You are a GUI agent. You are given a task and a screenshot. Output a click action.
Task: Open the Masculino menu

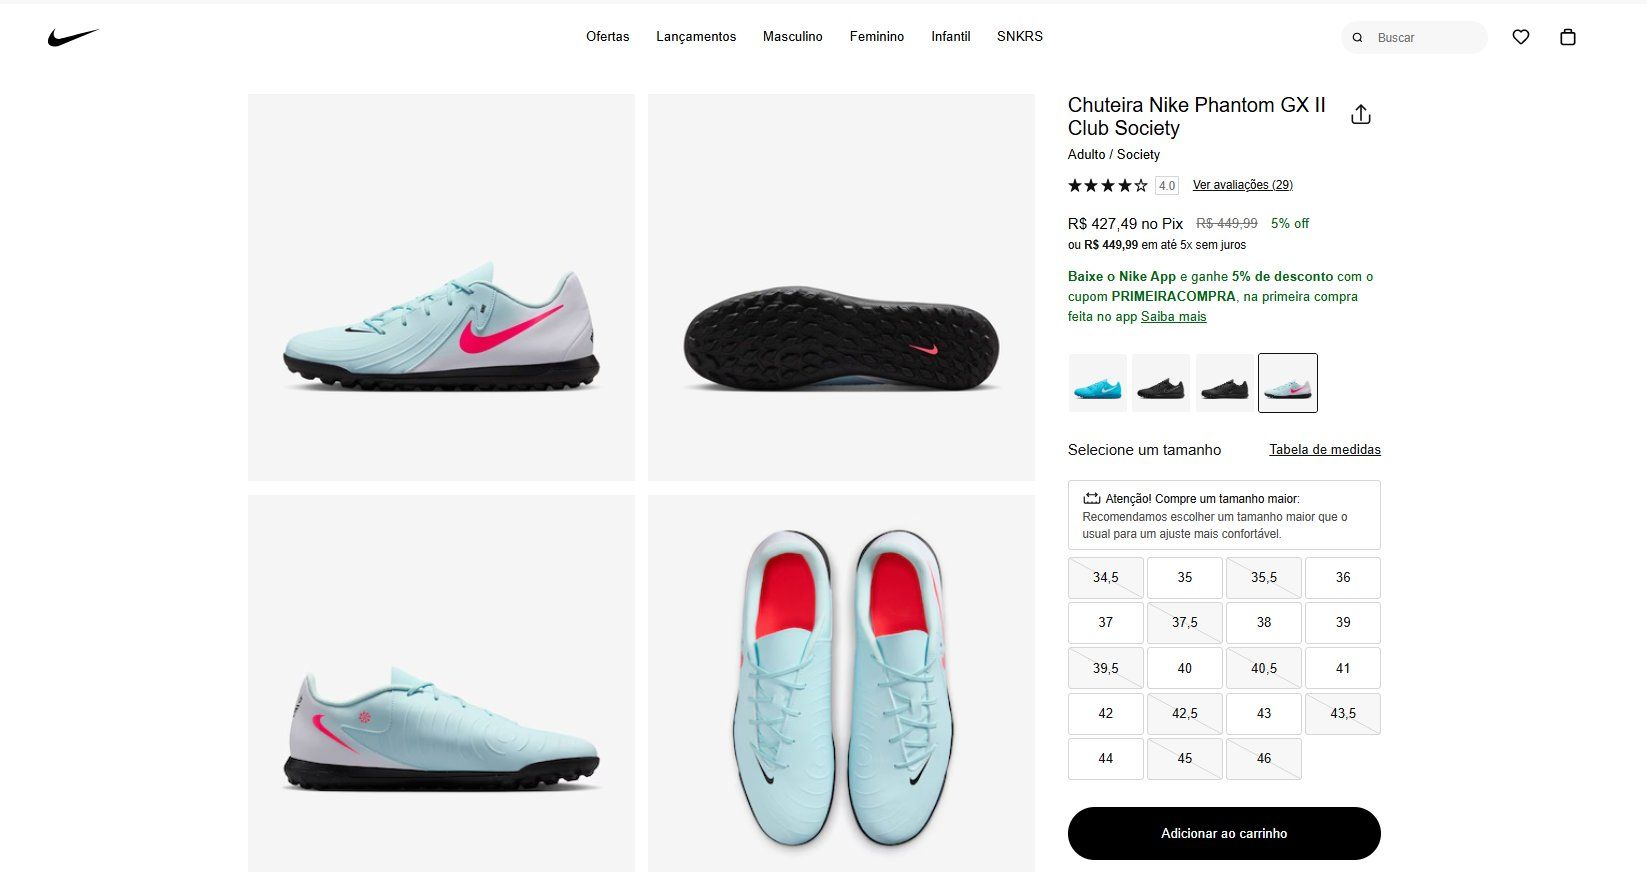[x=792, y=36]
